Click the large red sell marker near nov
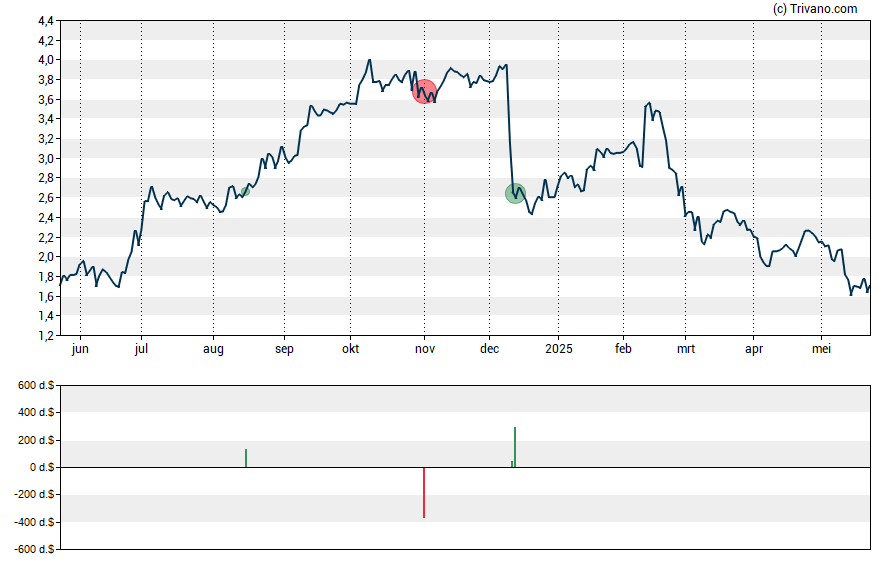The image size is (888, 565). point(424,92)
